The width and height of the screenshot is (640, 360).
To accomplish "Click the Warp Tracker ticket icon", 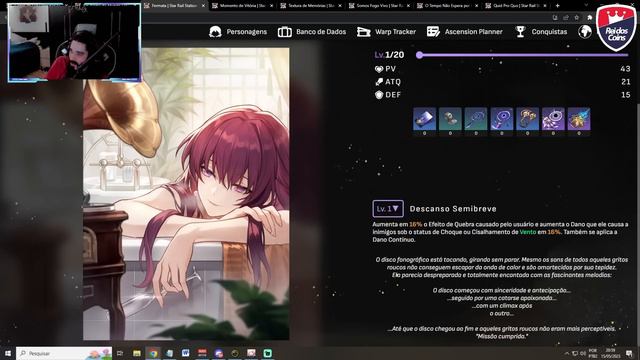I will pyautogui.click(x=363, y=32).
